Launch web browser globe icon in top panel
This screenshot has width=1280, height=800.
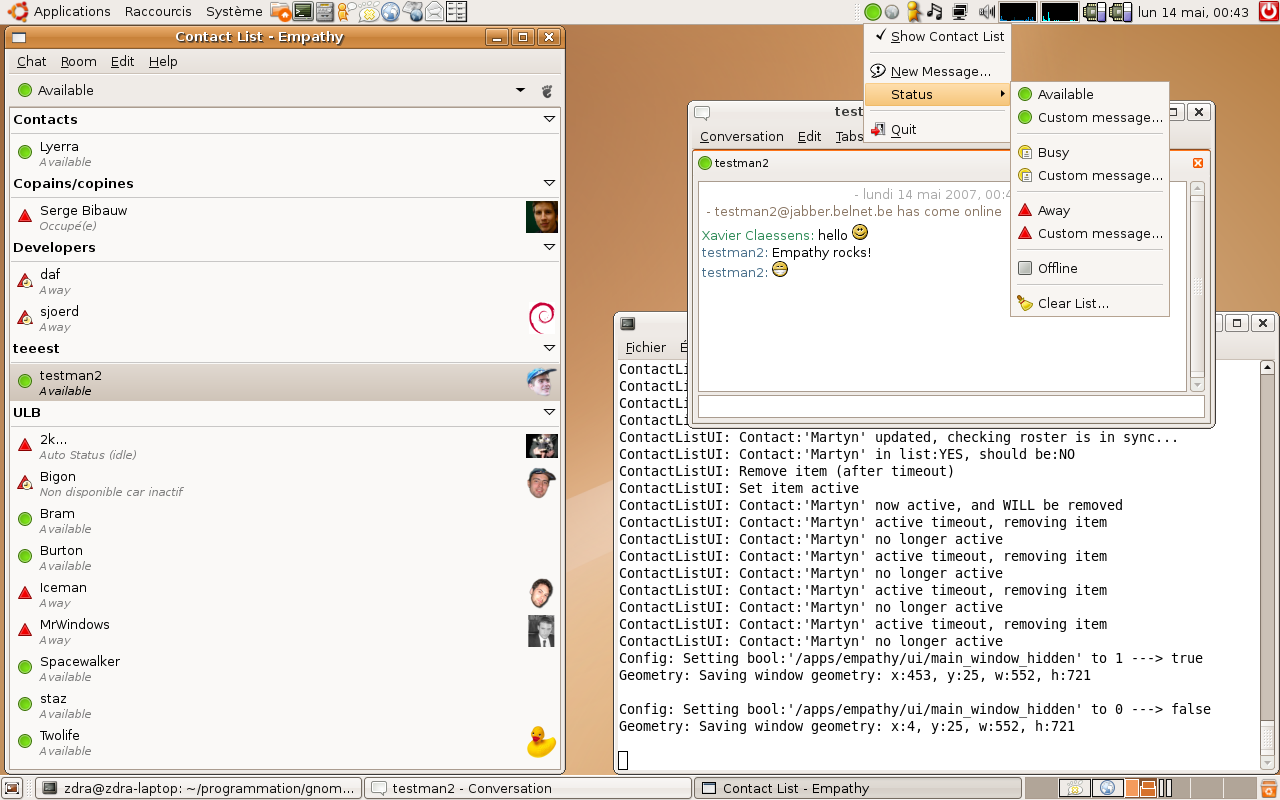[x=391, y=12]
